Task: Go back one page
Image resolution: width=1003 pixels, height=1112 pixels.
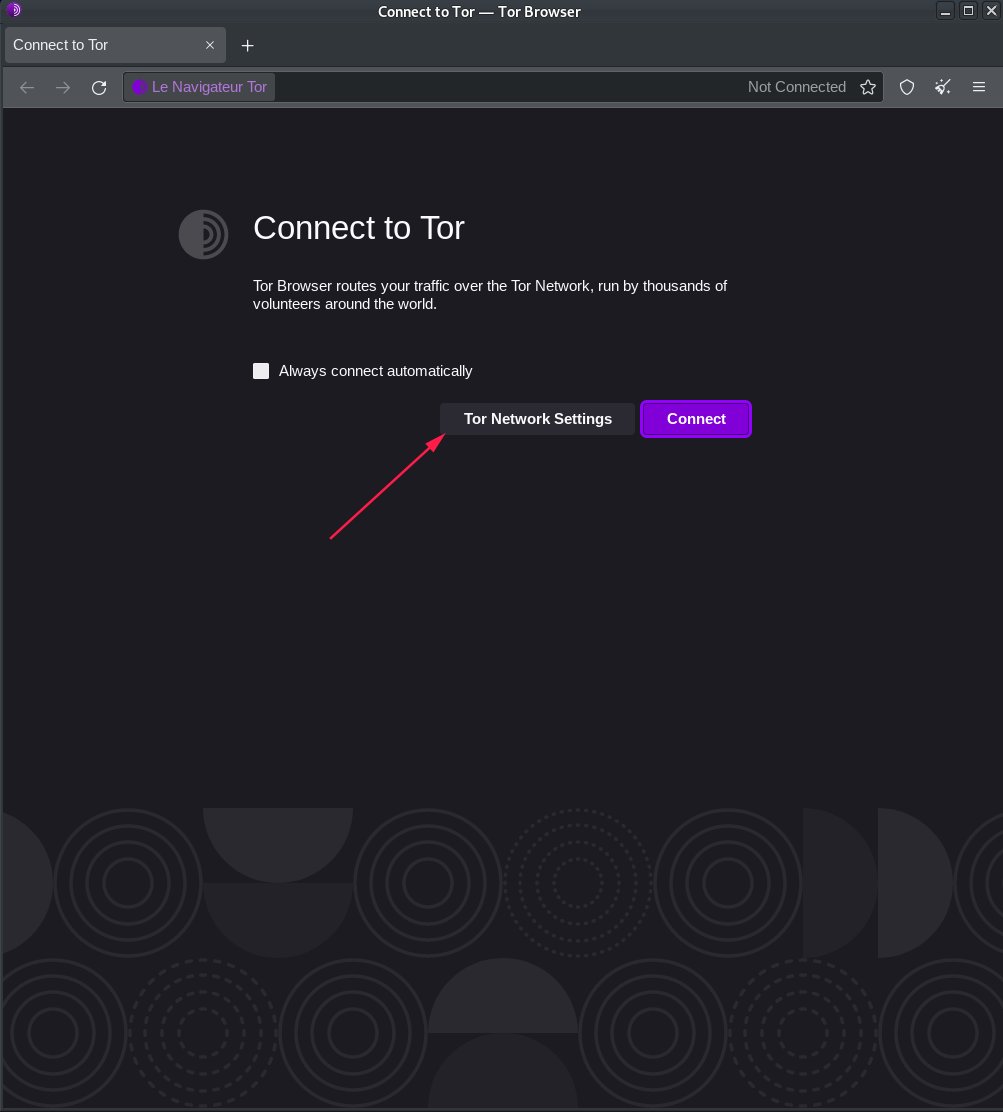Action: (x=27, y=87)
